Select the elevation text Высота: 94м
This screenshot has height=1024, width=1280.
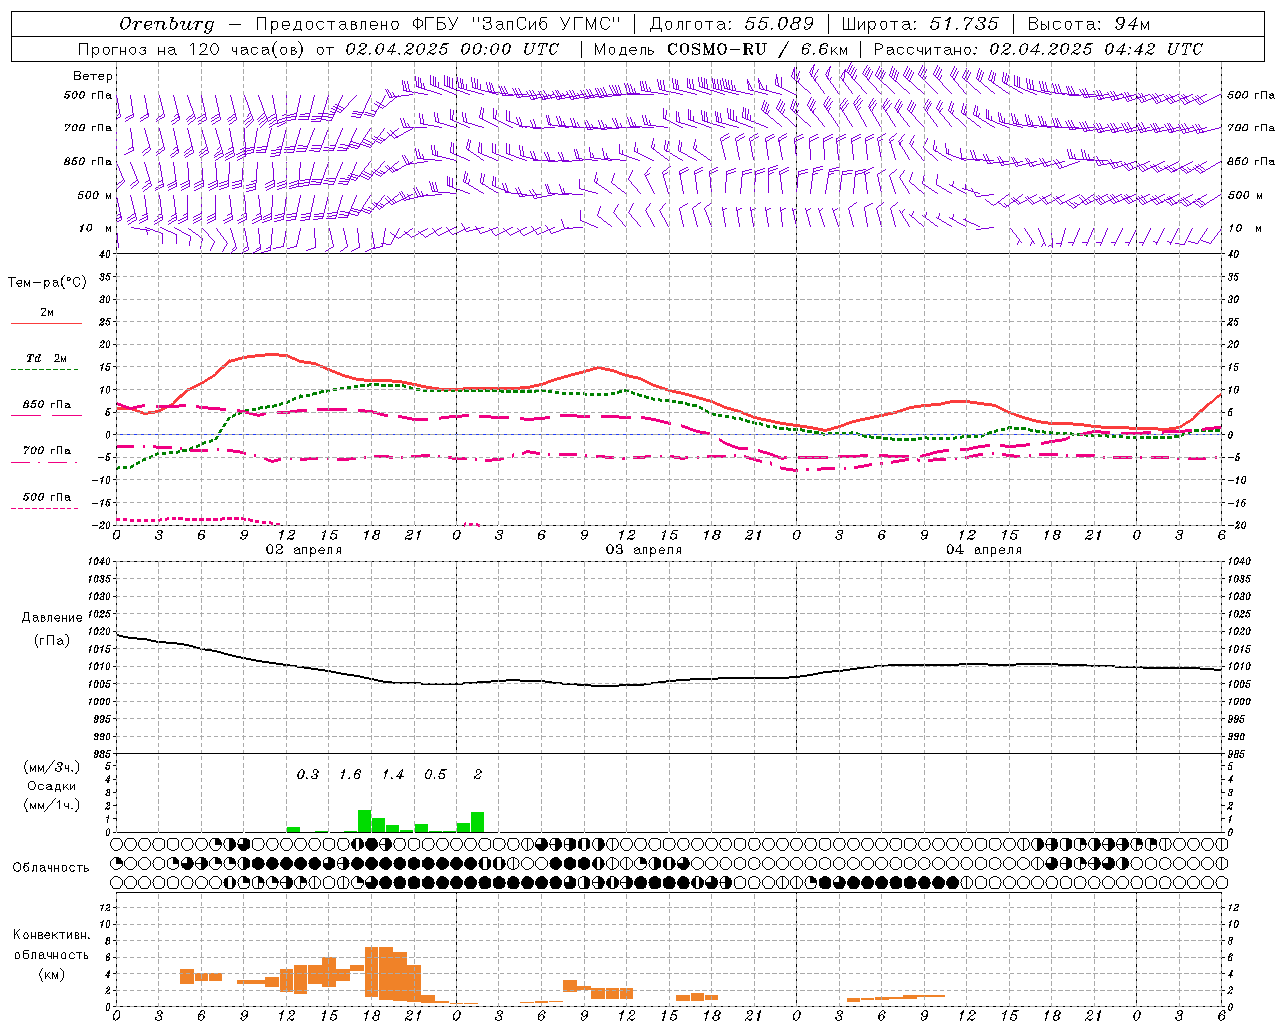tap(1089, 24)
